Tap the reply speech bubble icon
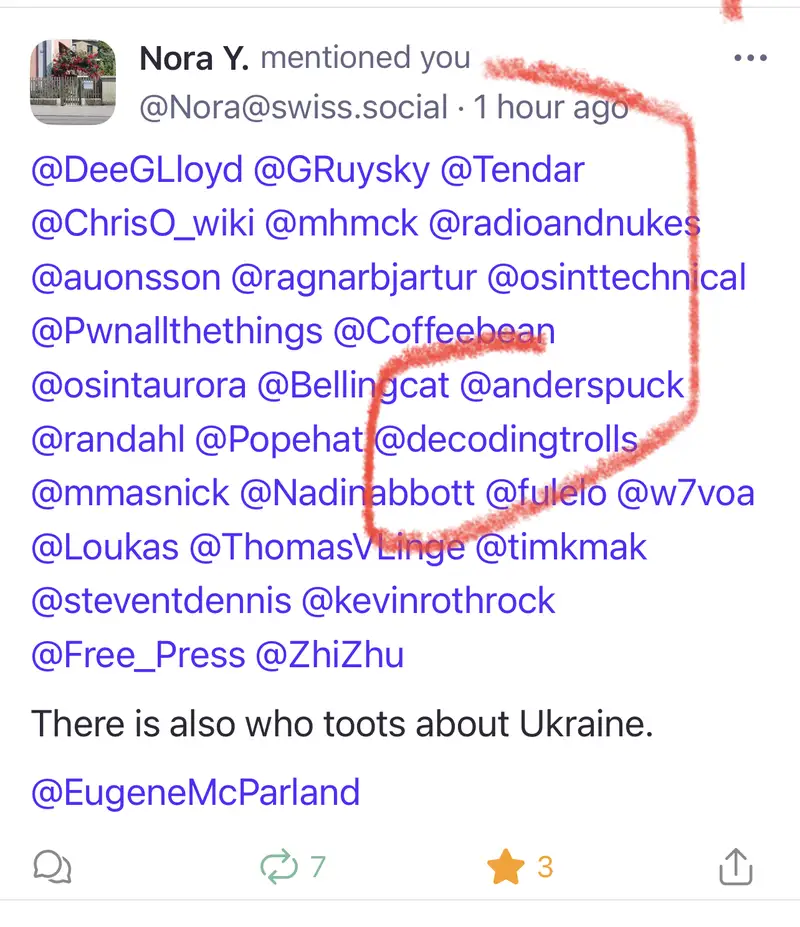 point(52,866)
